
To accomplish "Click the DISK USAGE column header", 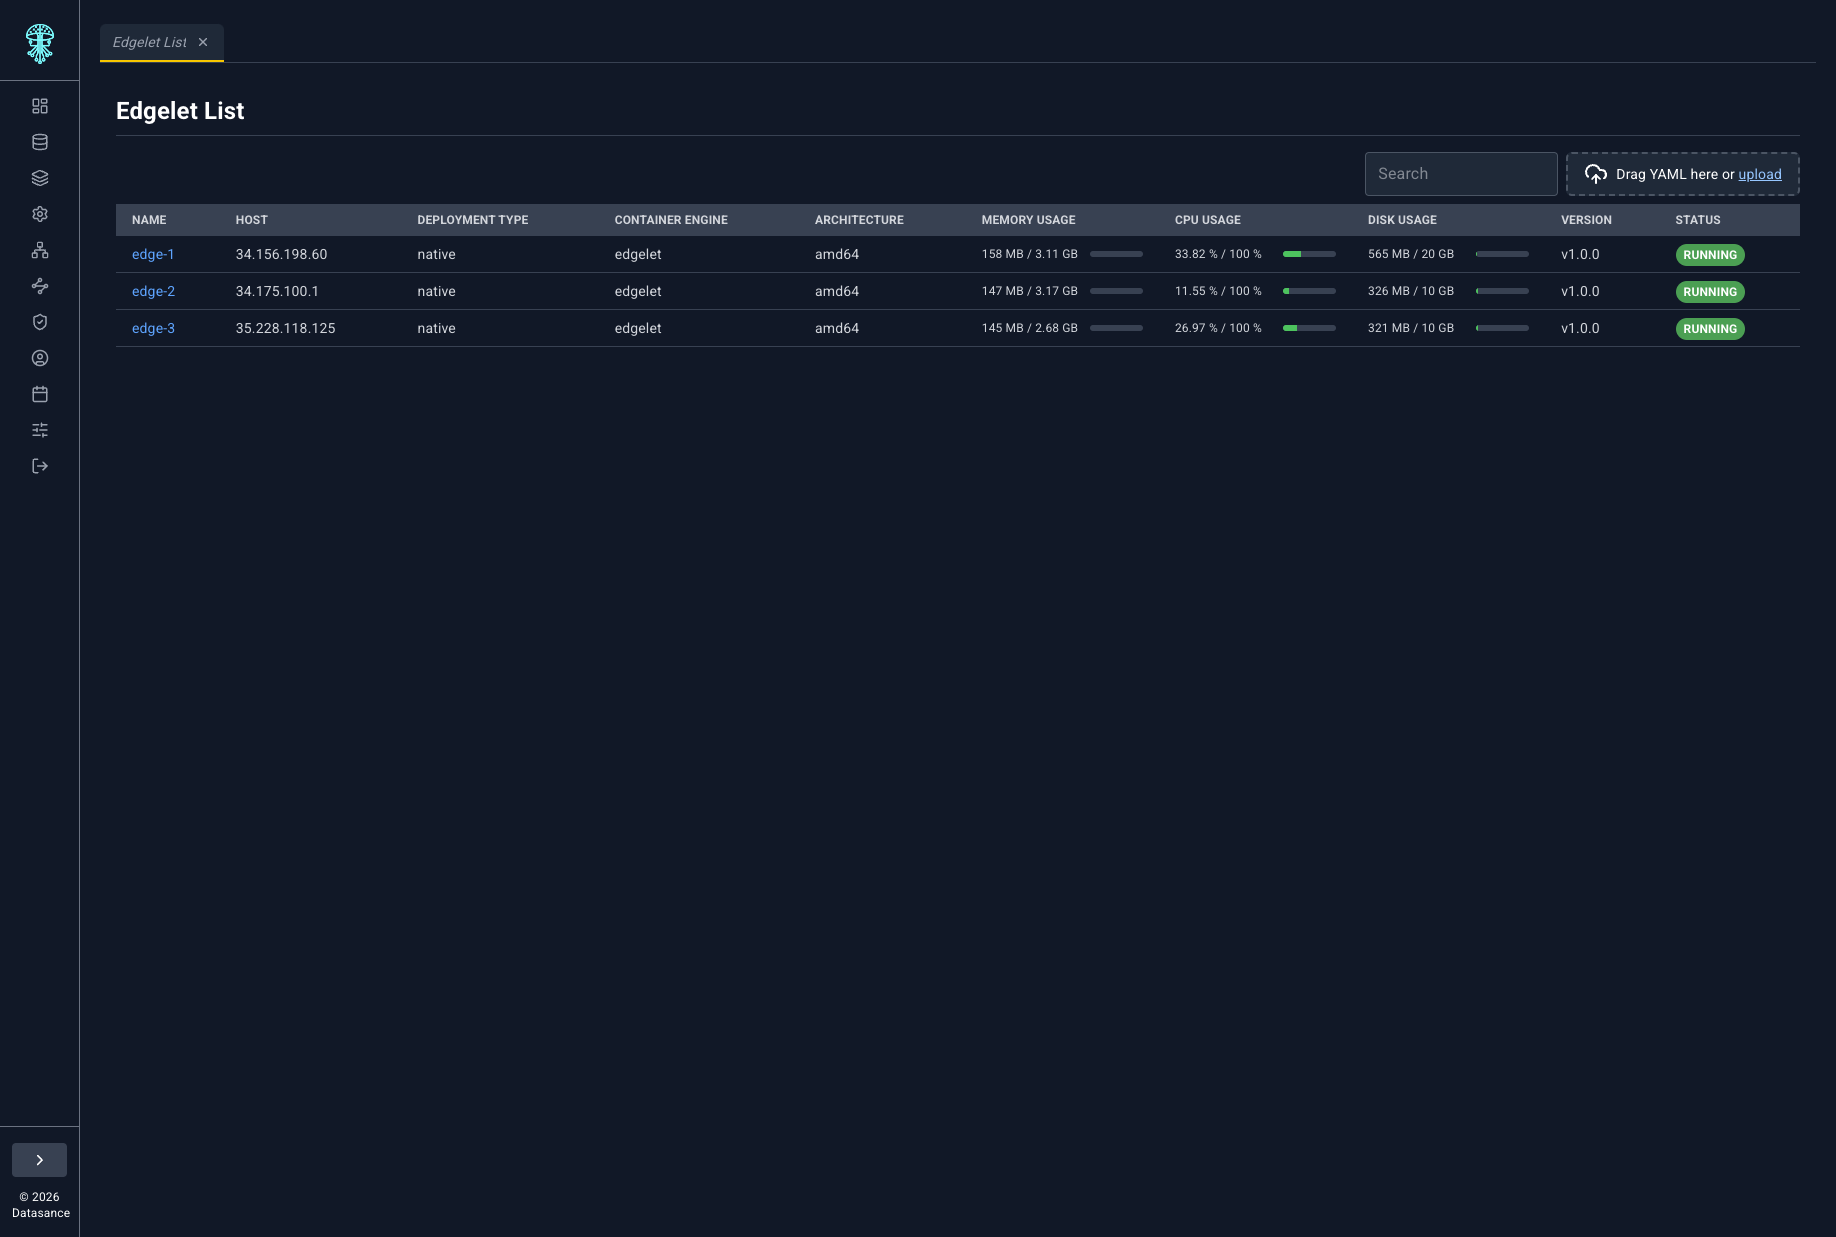I will point(1402,220).
